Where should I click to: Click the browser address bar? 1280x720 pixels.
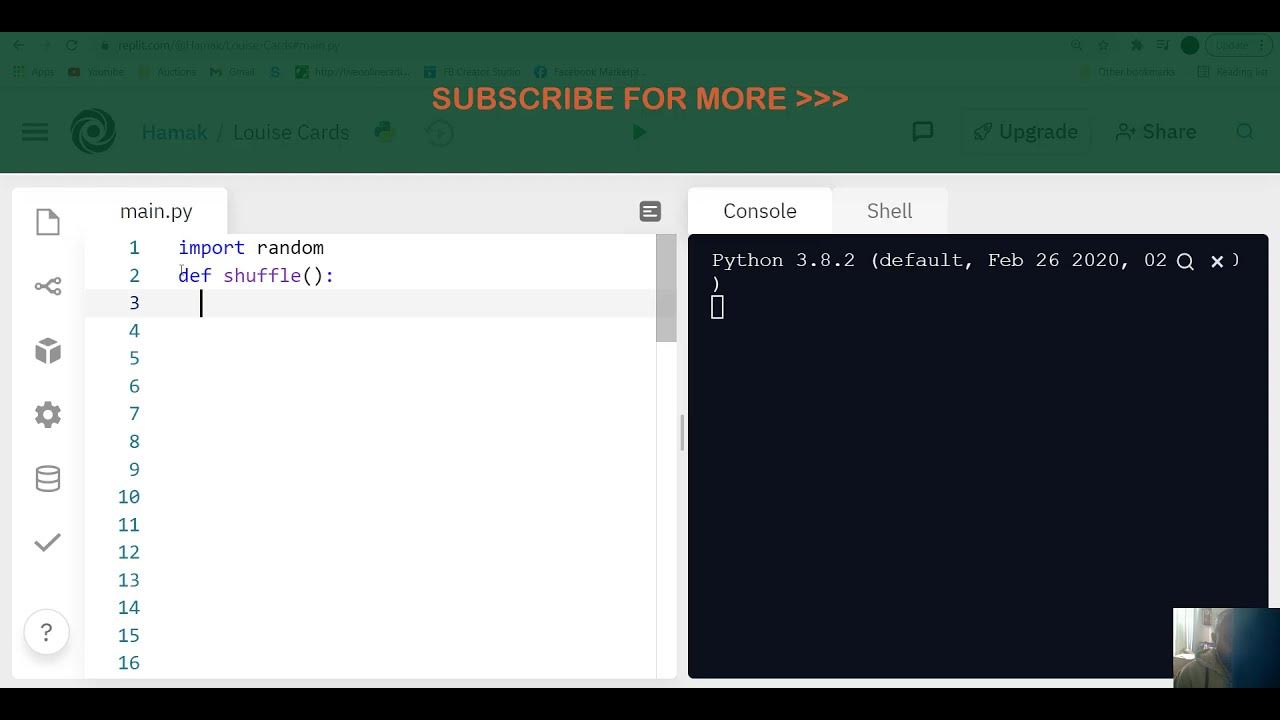tap(580, 45)
